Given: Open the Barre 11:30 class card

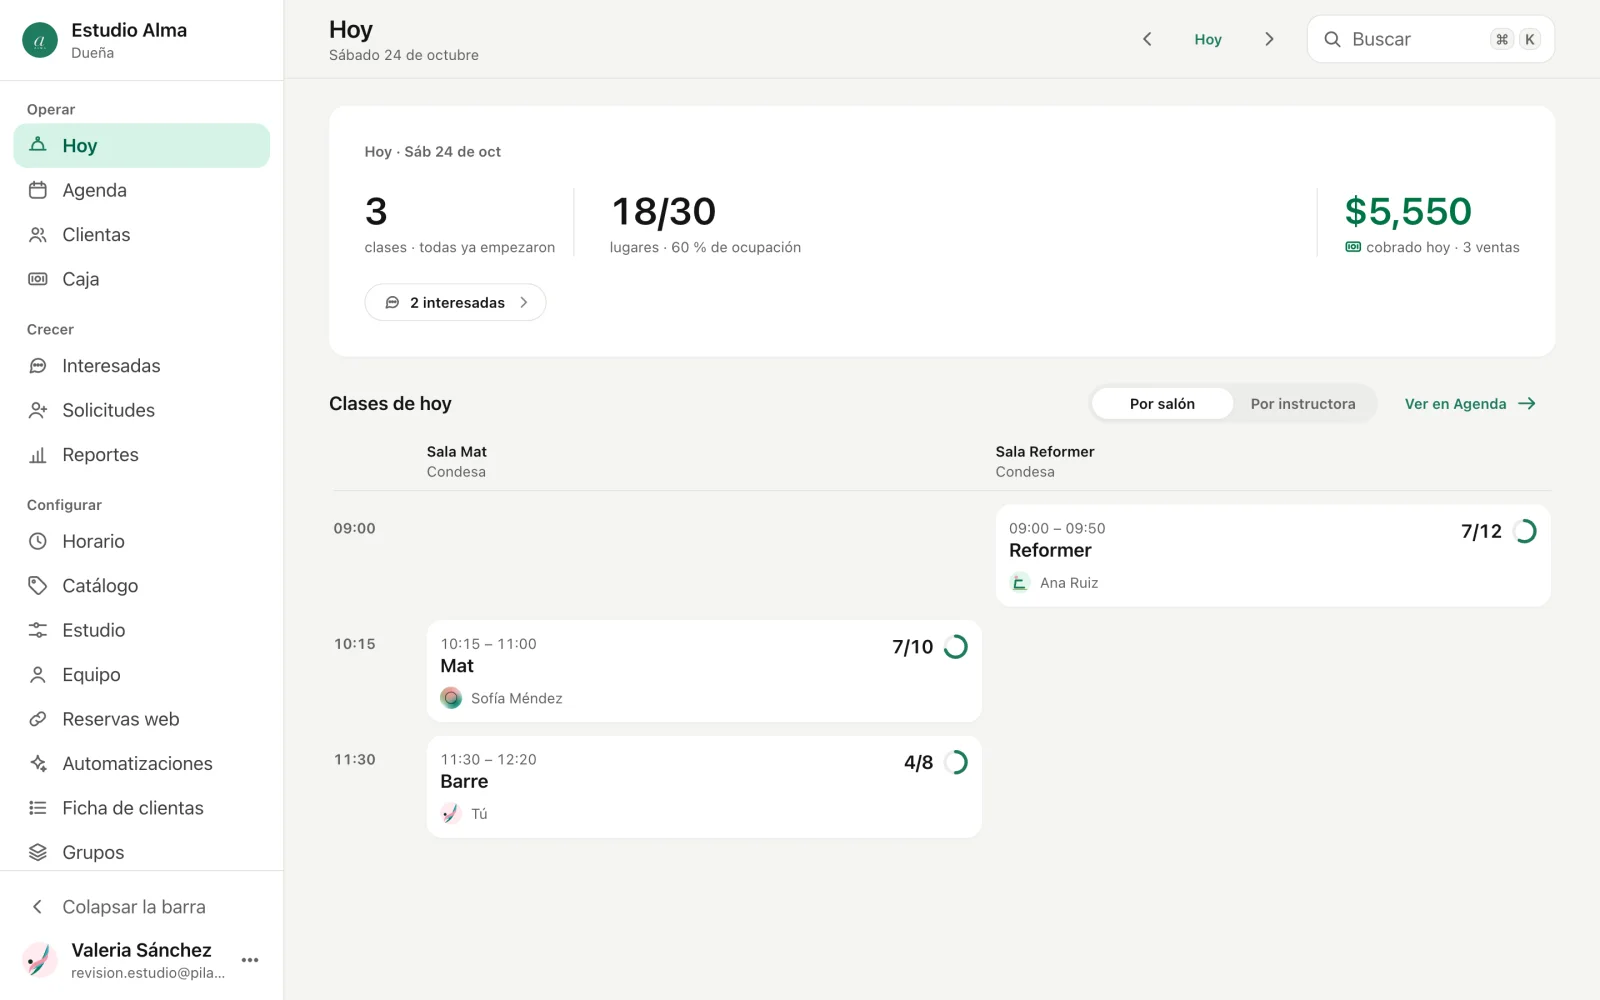Looking at the screenshot, I should [x=704, y=787].
